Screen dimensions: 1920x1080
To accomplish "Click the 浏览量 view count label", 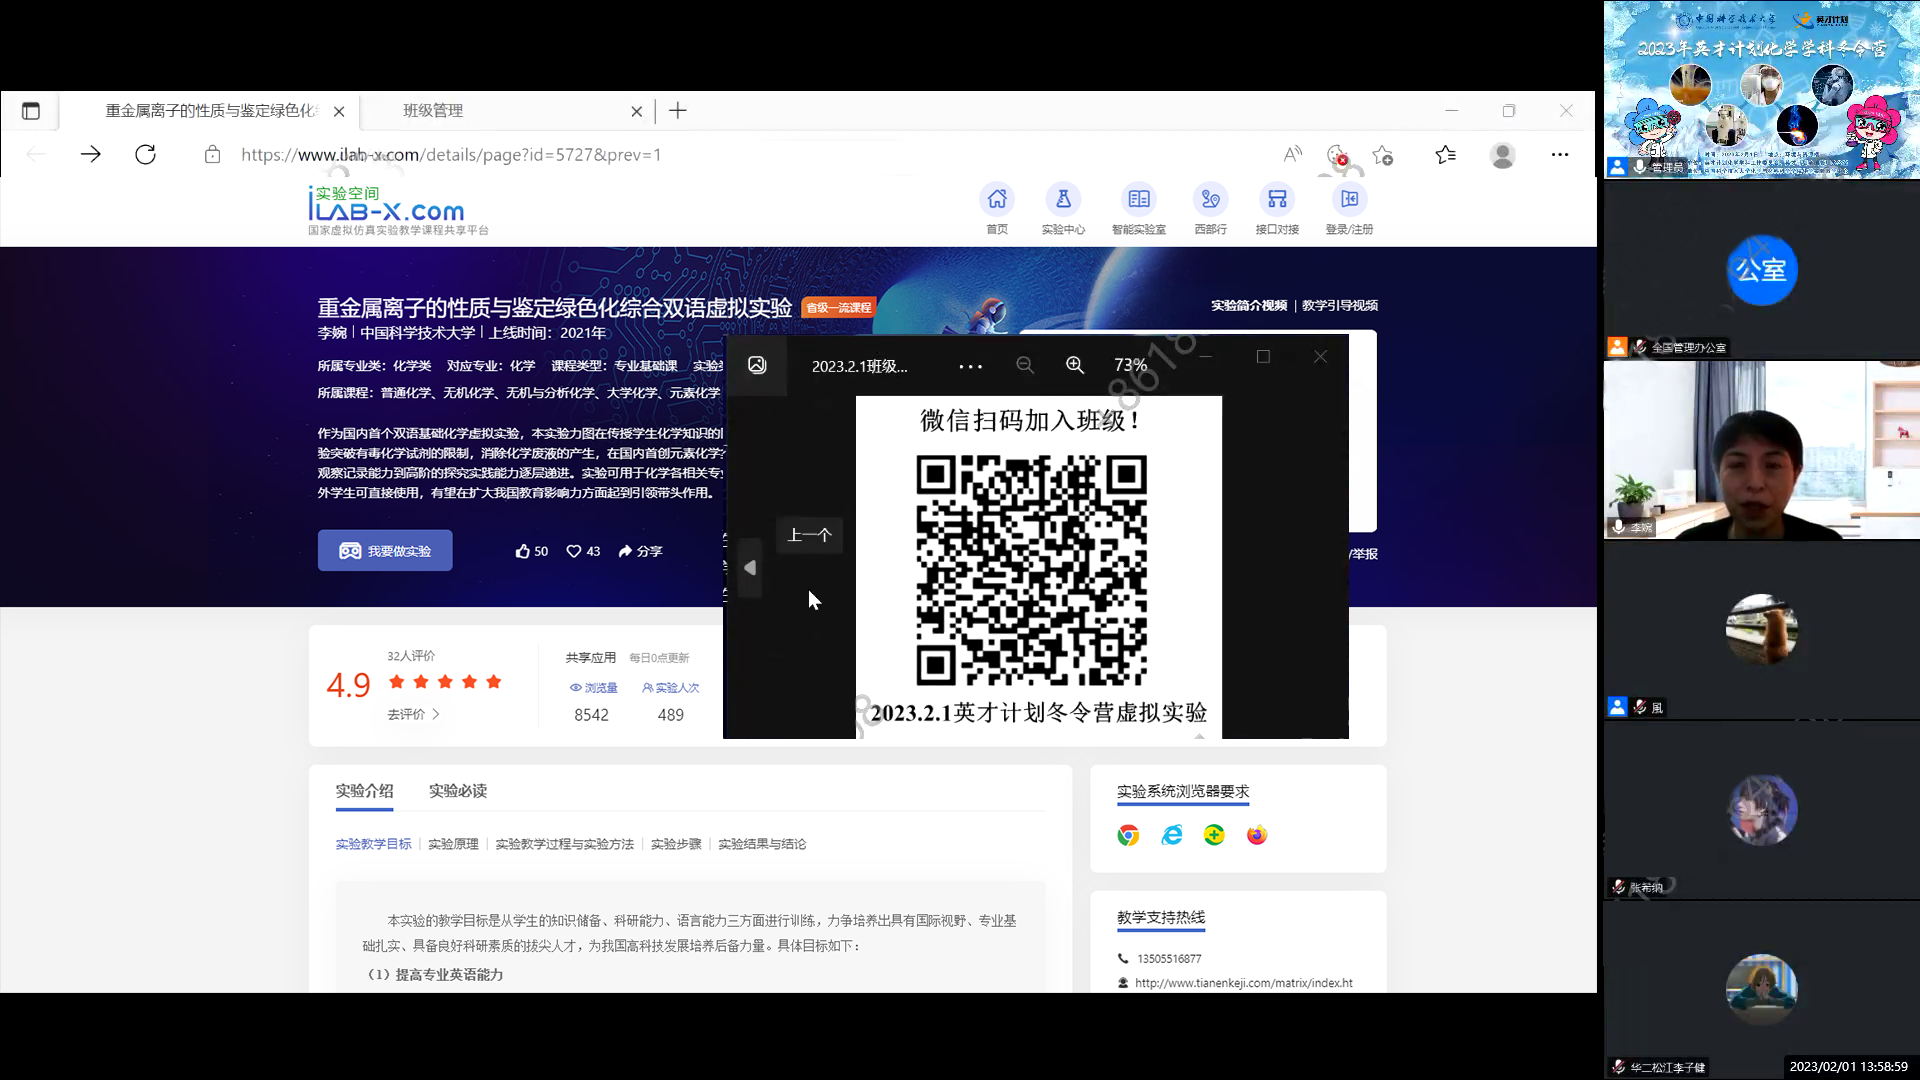I will point(594,688).
